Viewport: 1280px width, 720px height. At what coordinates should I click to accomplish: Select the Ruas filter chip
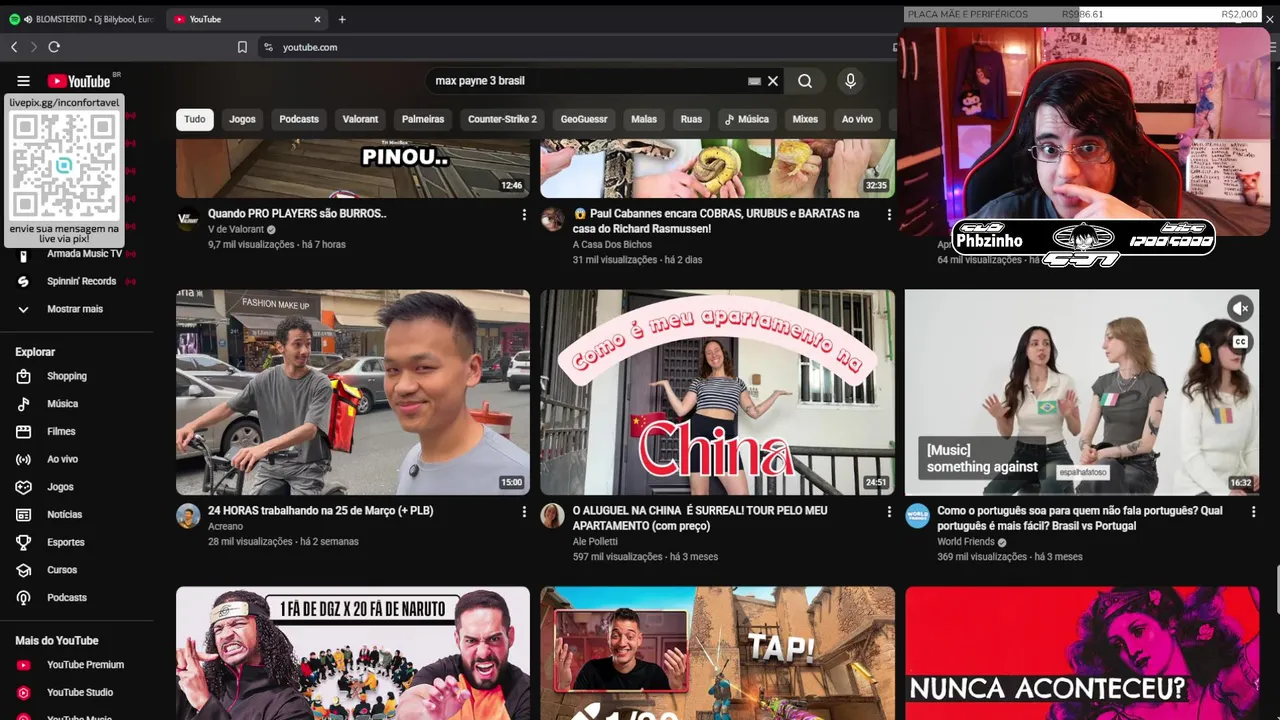pyautogui.click(x=691, y=119)
